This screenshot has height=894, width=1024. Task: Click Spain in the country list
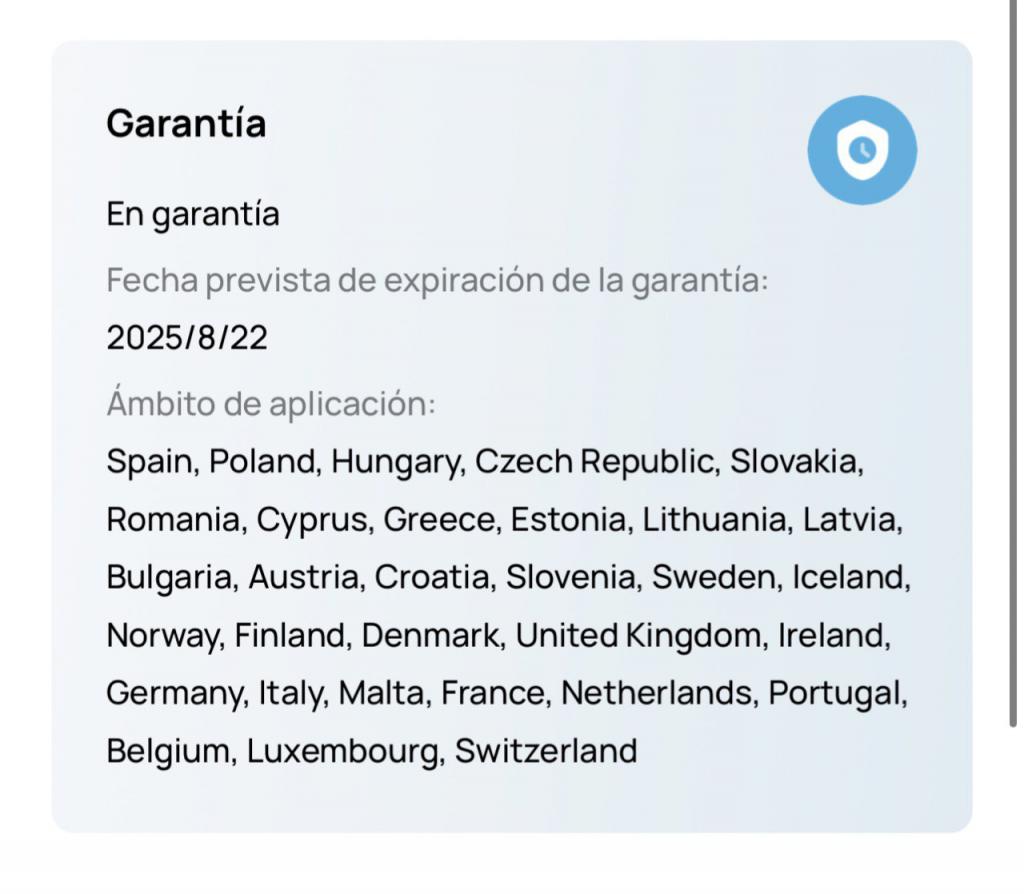149,462
